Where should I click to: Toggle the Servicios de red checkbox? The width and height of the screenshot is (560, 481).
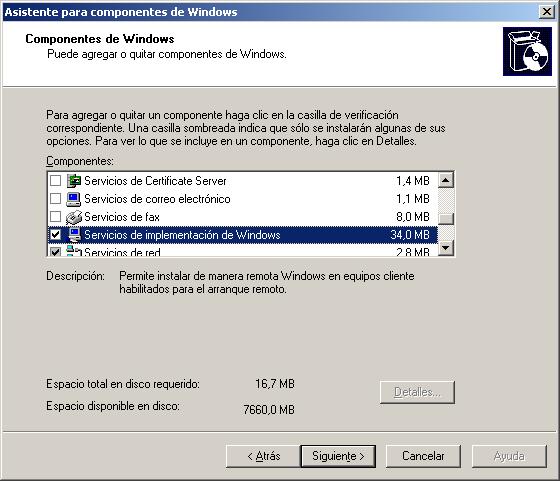pyautogui.click(x=55, y=251)
